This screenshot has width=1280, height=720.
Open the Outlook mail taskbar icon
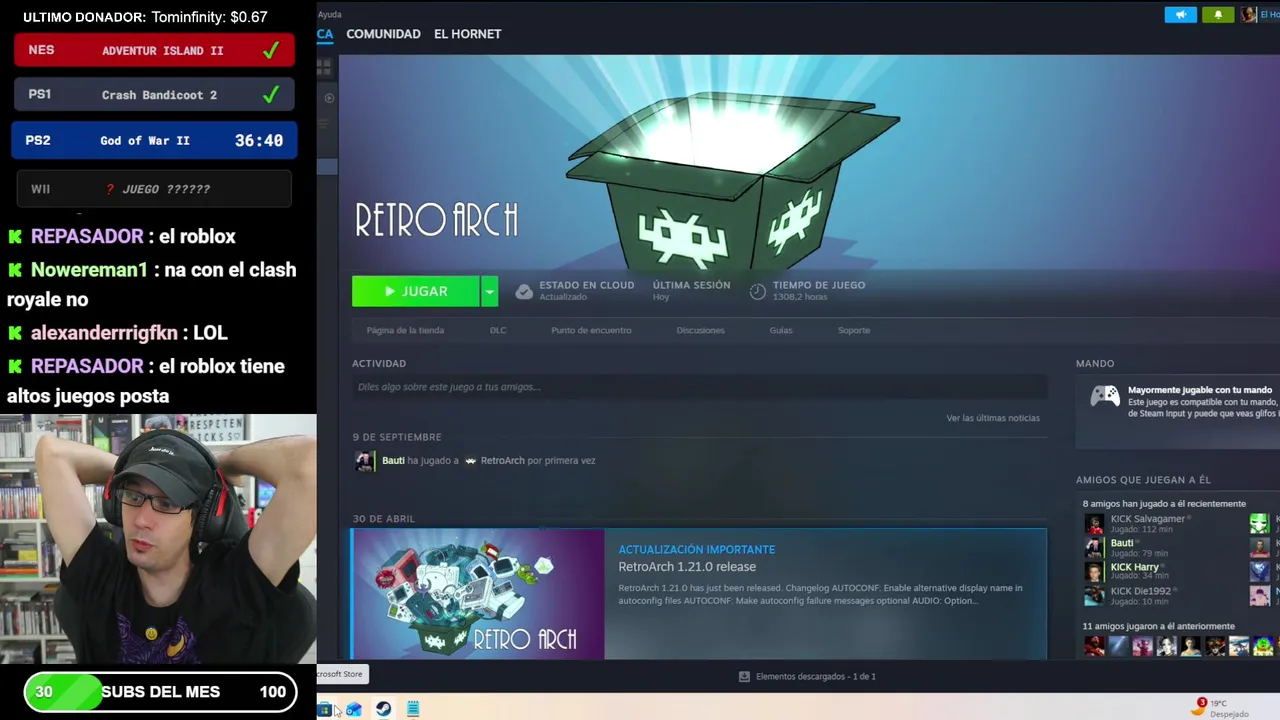(x=354, y=709)
